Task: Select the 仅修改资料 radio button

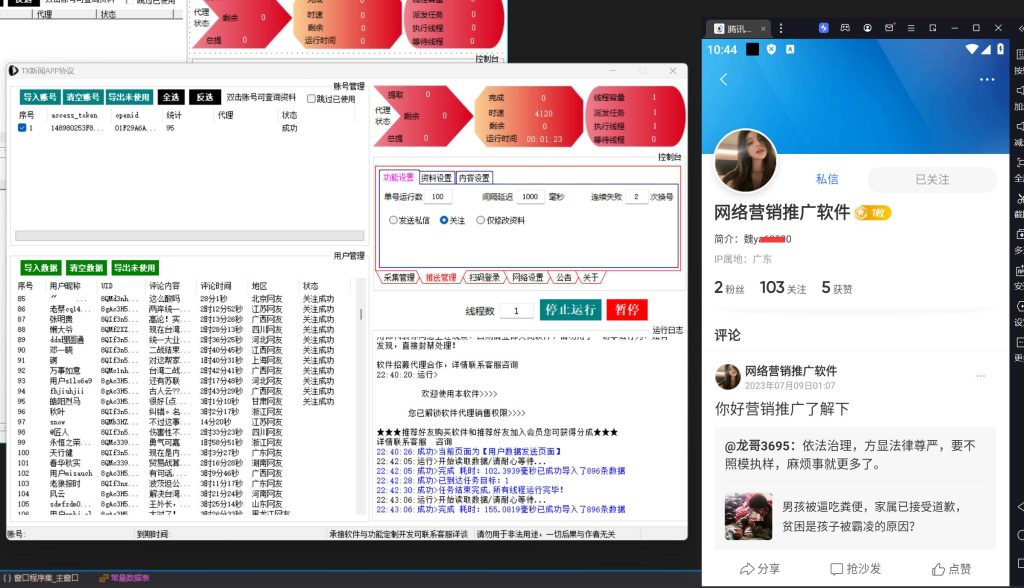Action: tap(481, 220)
